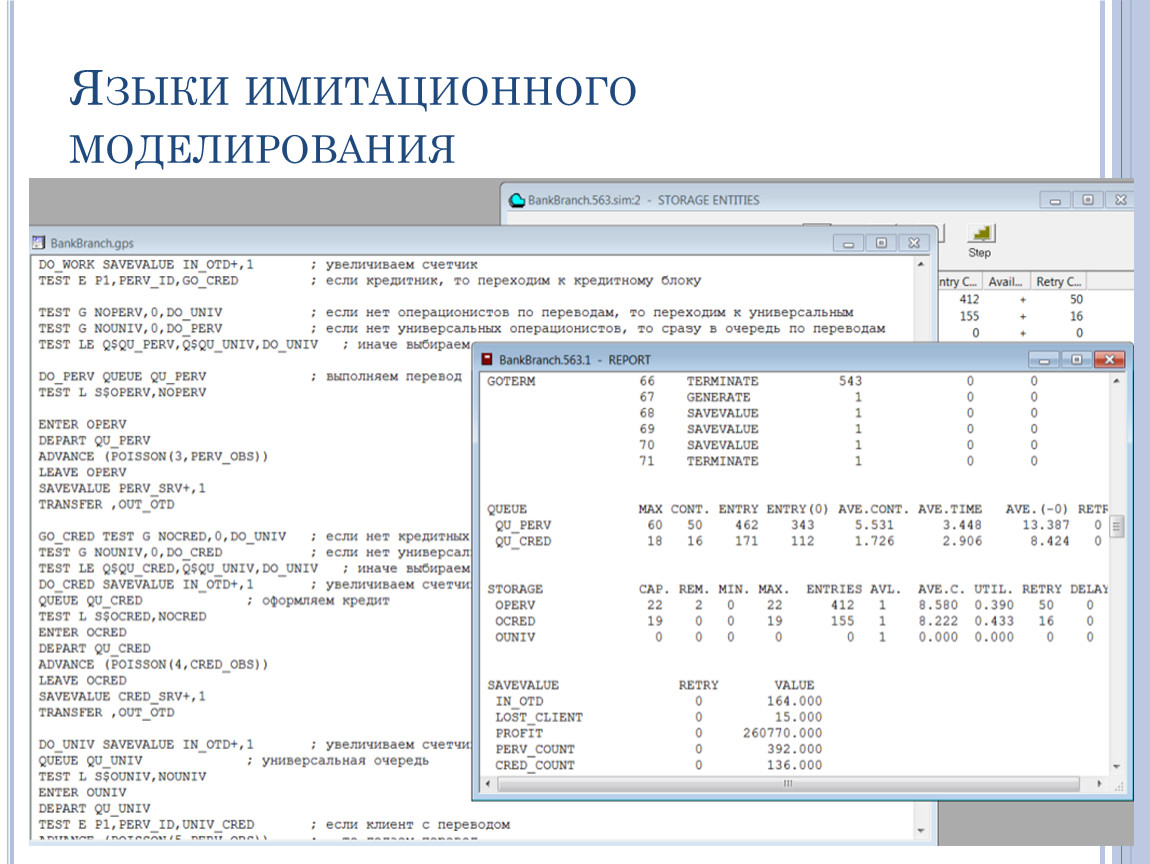Click the value 412 in Storage Entities
Screen dimensions: 1150x864
[969, 299]
